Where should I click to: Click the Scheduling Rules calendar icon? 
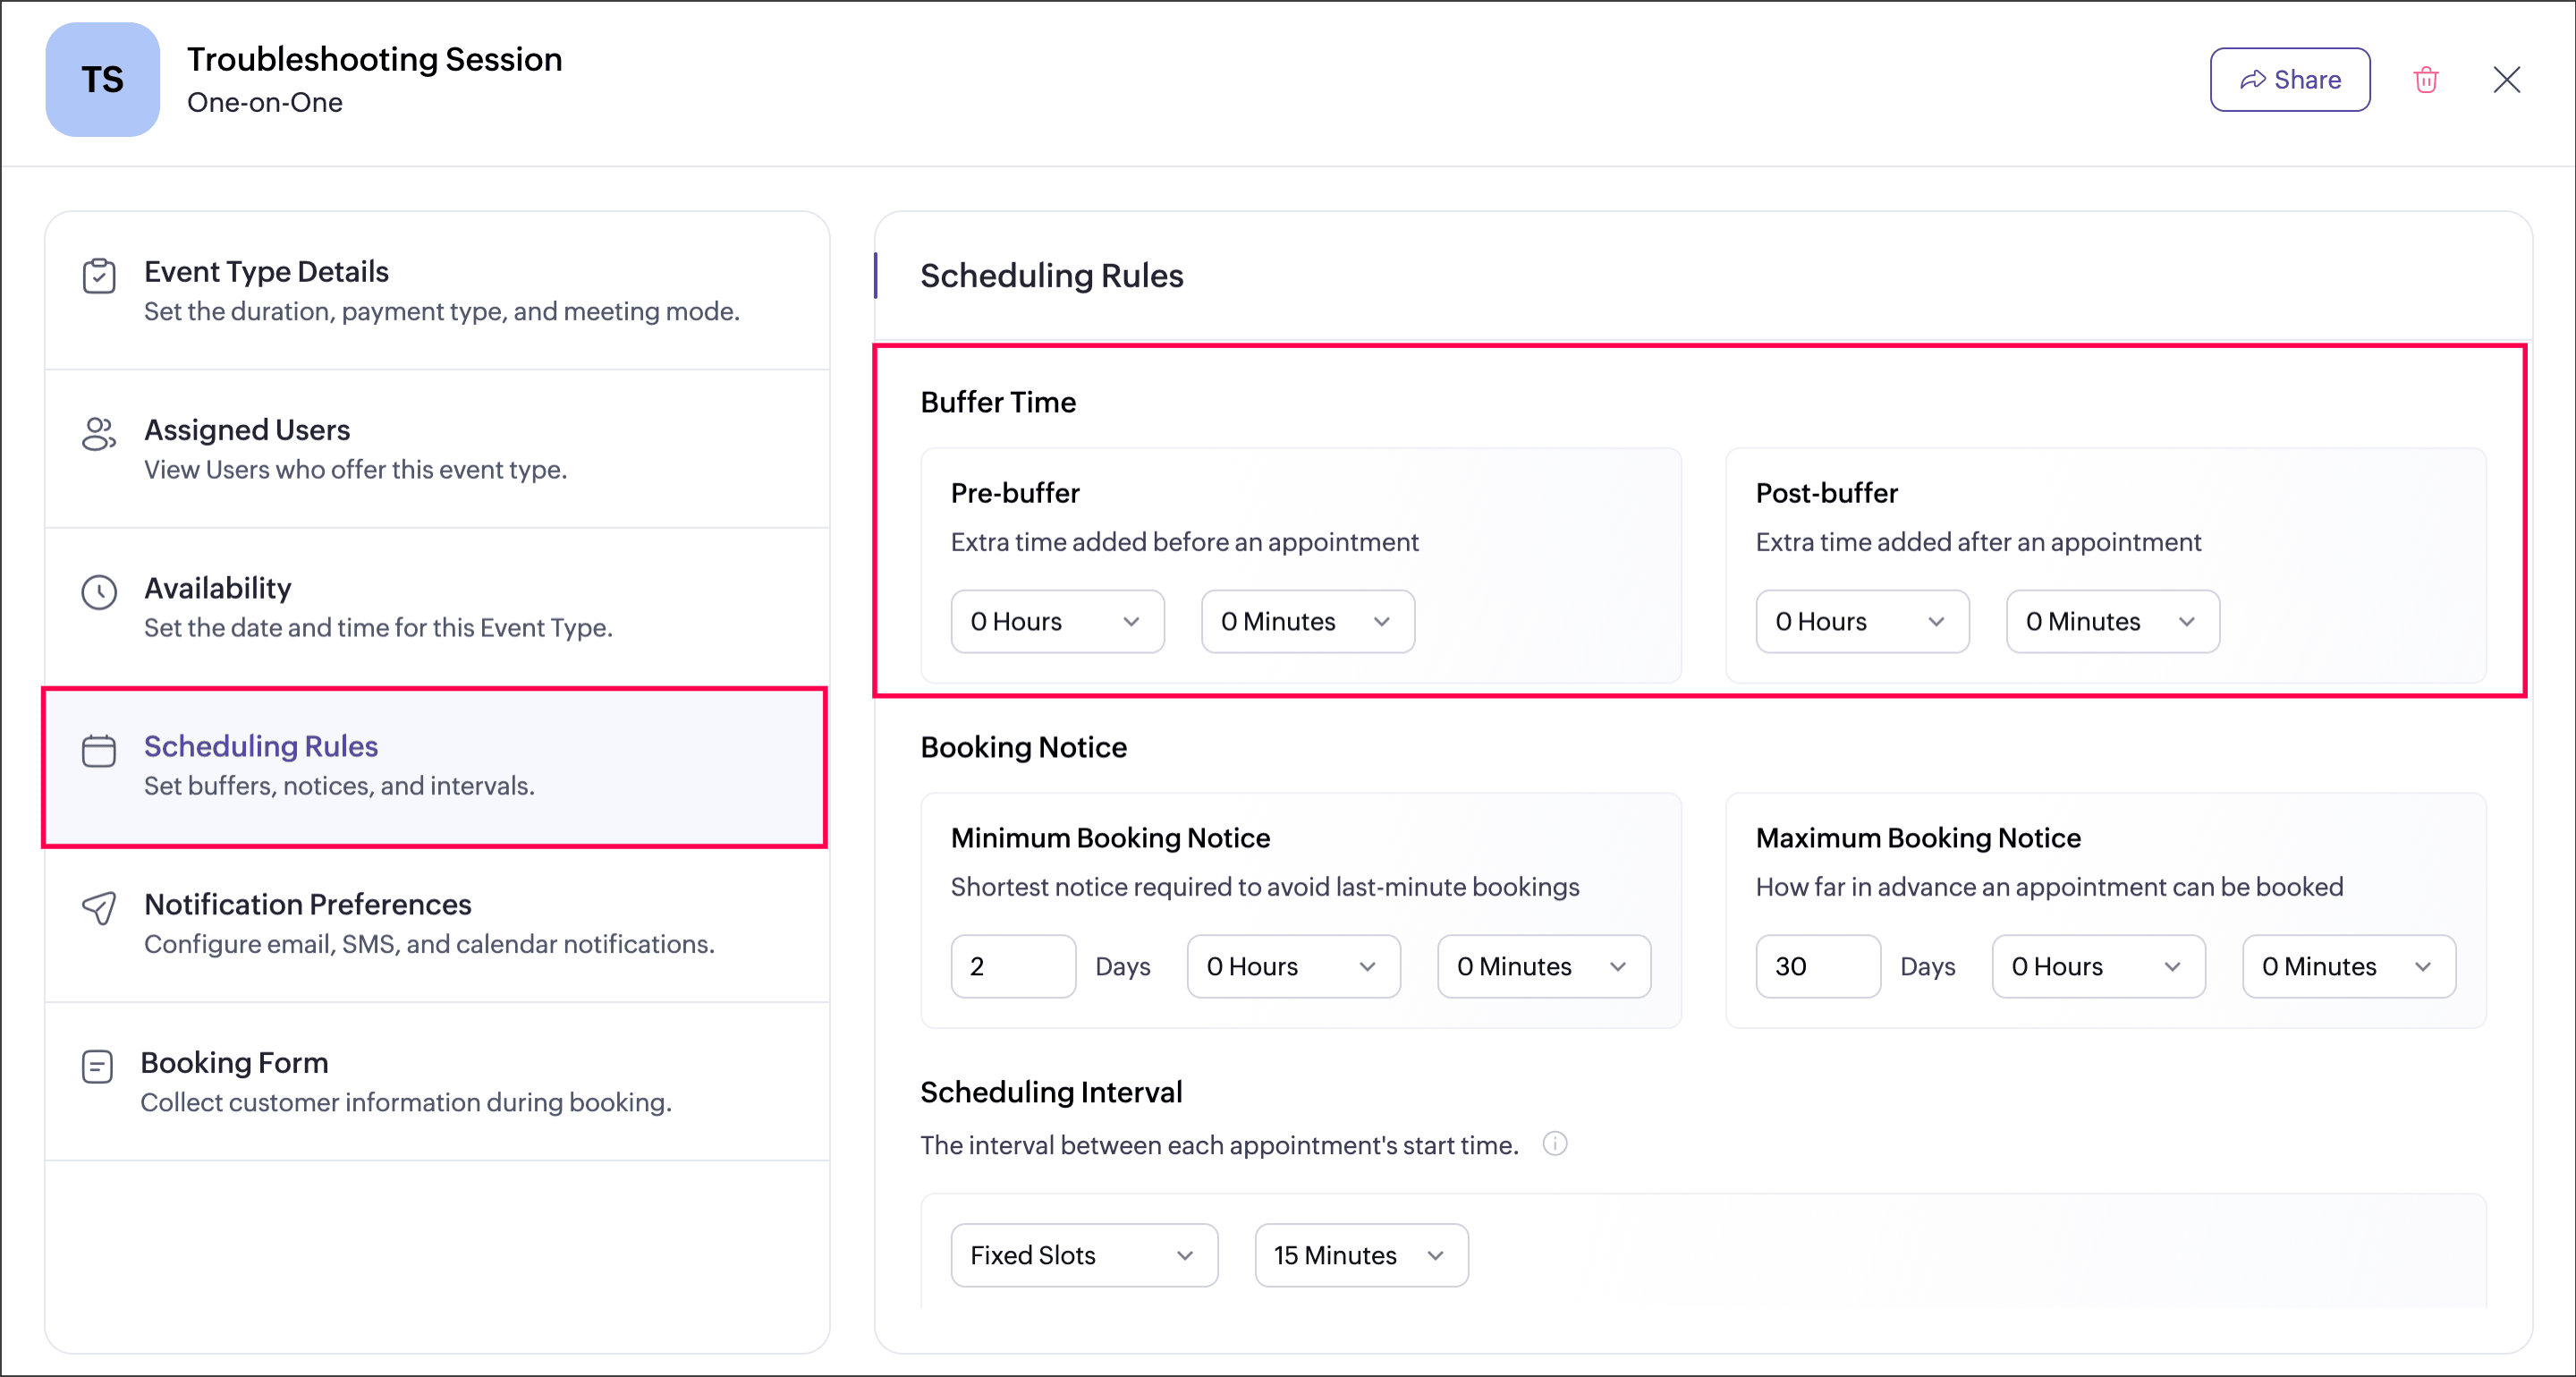pyautogui.click(x=99, y=750)
